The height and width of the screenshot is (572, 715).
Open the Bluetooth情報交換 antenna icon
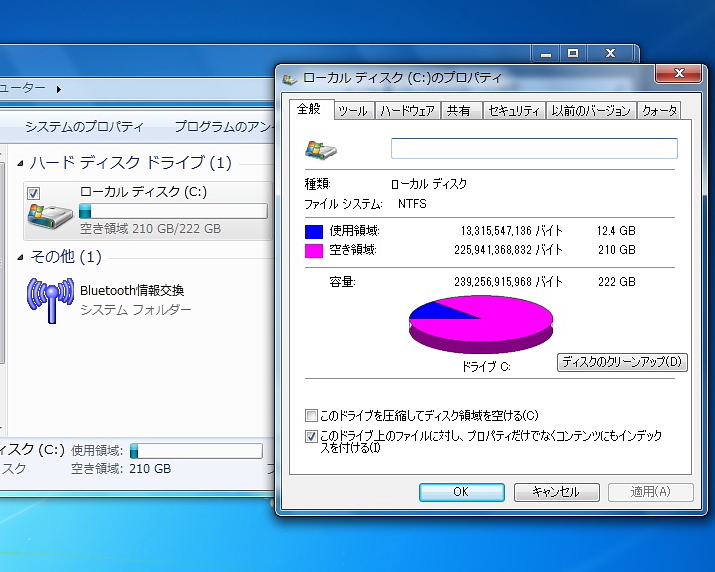[50, 300]
